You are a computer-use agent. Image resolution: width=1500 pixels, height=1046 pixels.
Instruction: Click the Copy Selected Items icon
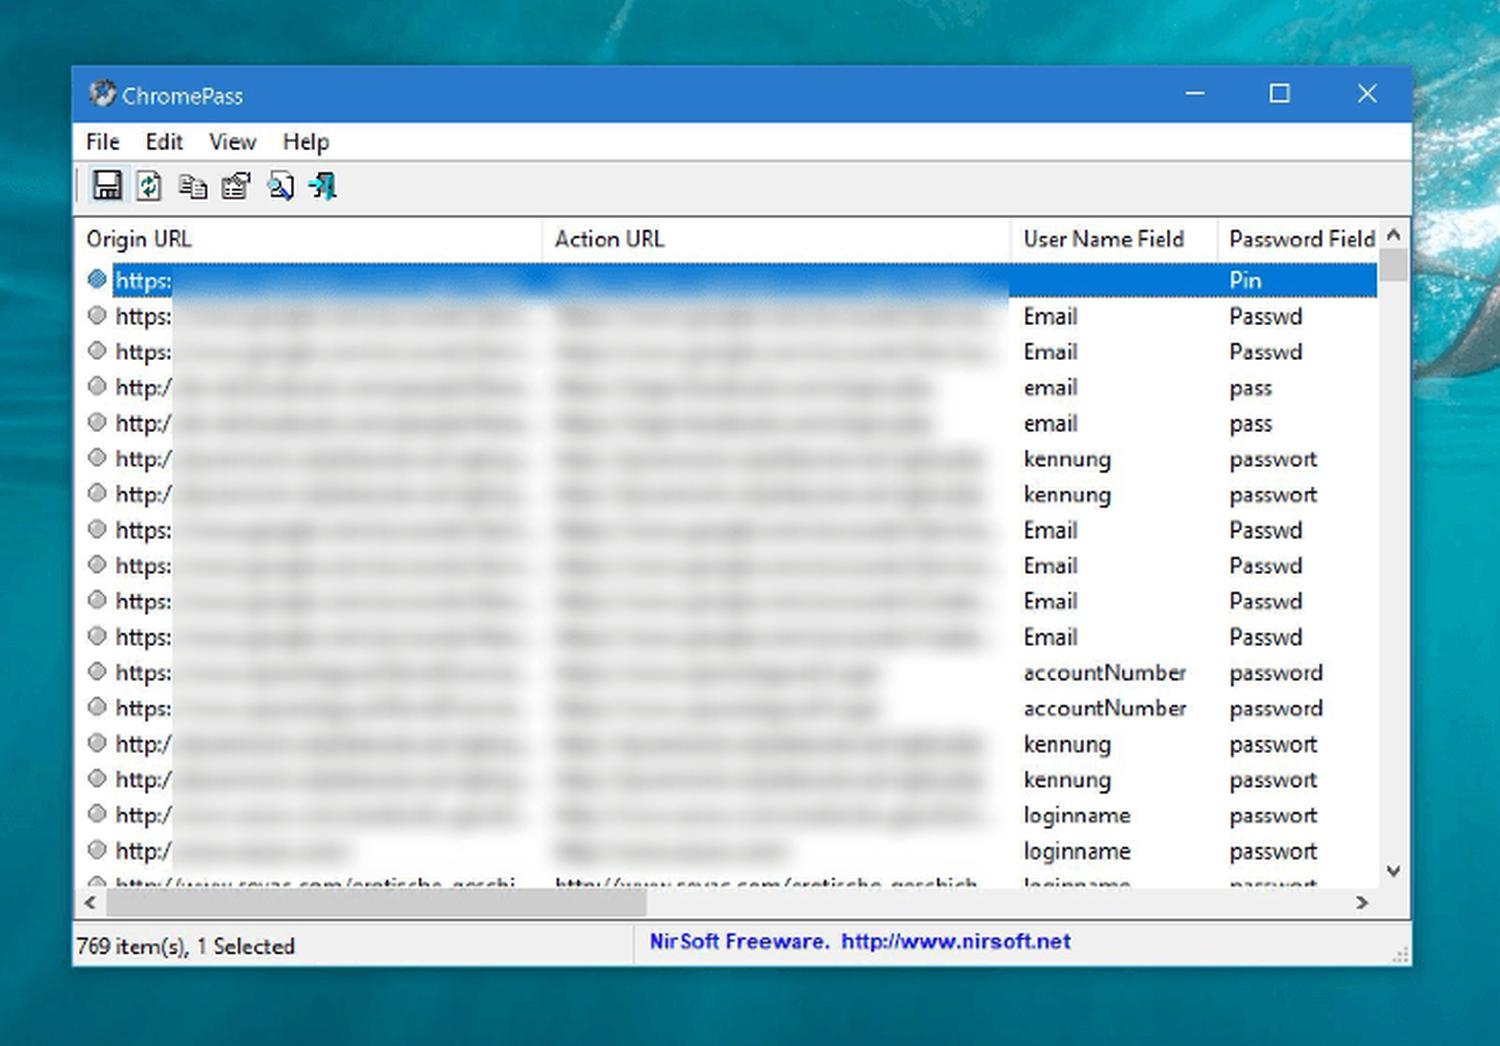tap(192, 186)
